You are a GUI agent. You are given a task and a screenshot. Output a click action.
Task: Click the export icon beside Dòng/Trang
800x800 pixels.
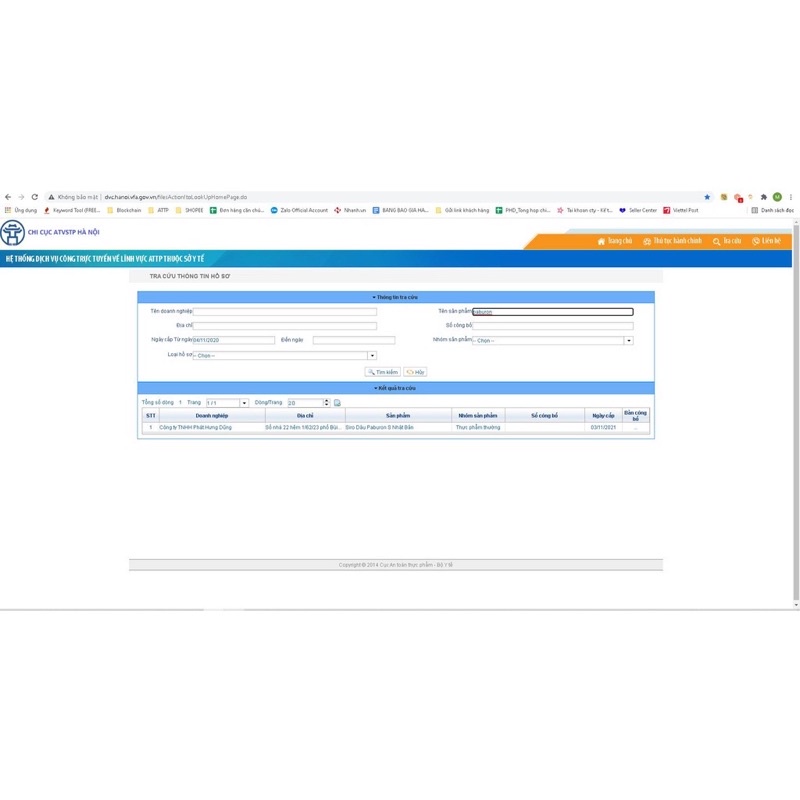coord(337,402)
